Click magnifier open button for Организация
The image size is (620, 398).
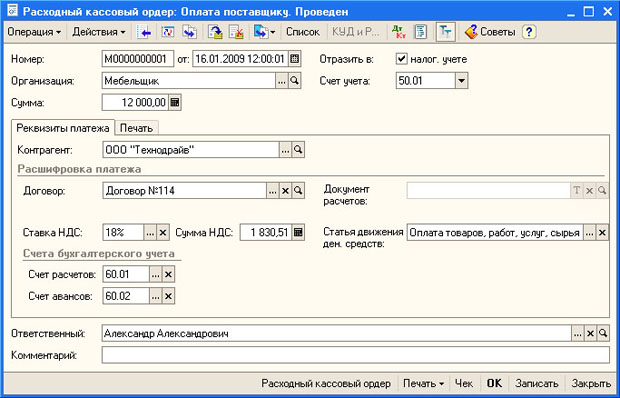click(x=294, y=81)
